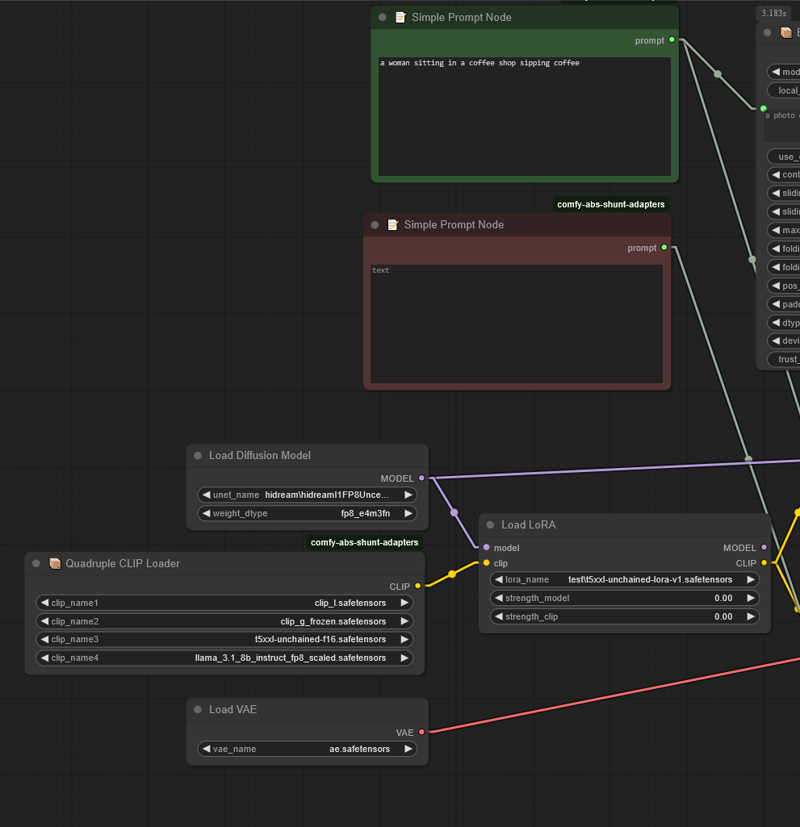Click the Quadruple CLIP Loader title
The height and width of the screenshot is (827, 800).
(x=122, y=563)
